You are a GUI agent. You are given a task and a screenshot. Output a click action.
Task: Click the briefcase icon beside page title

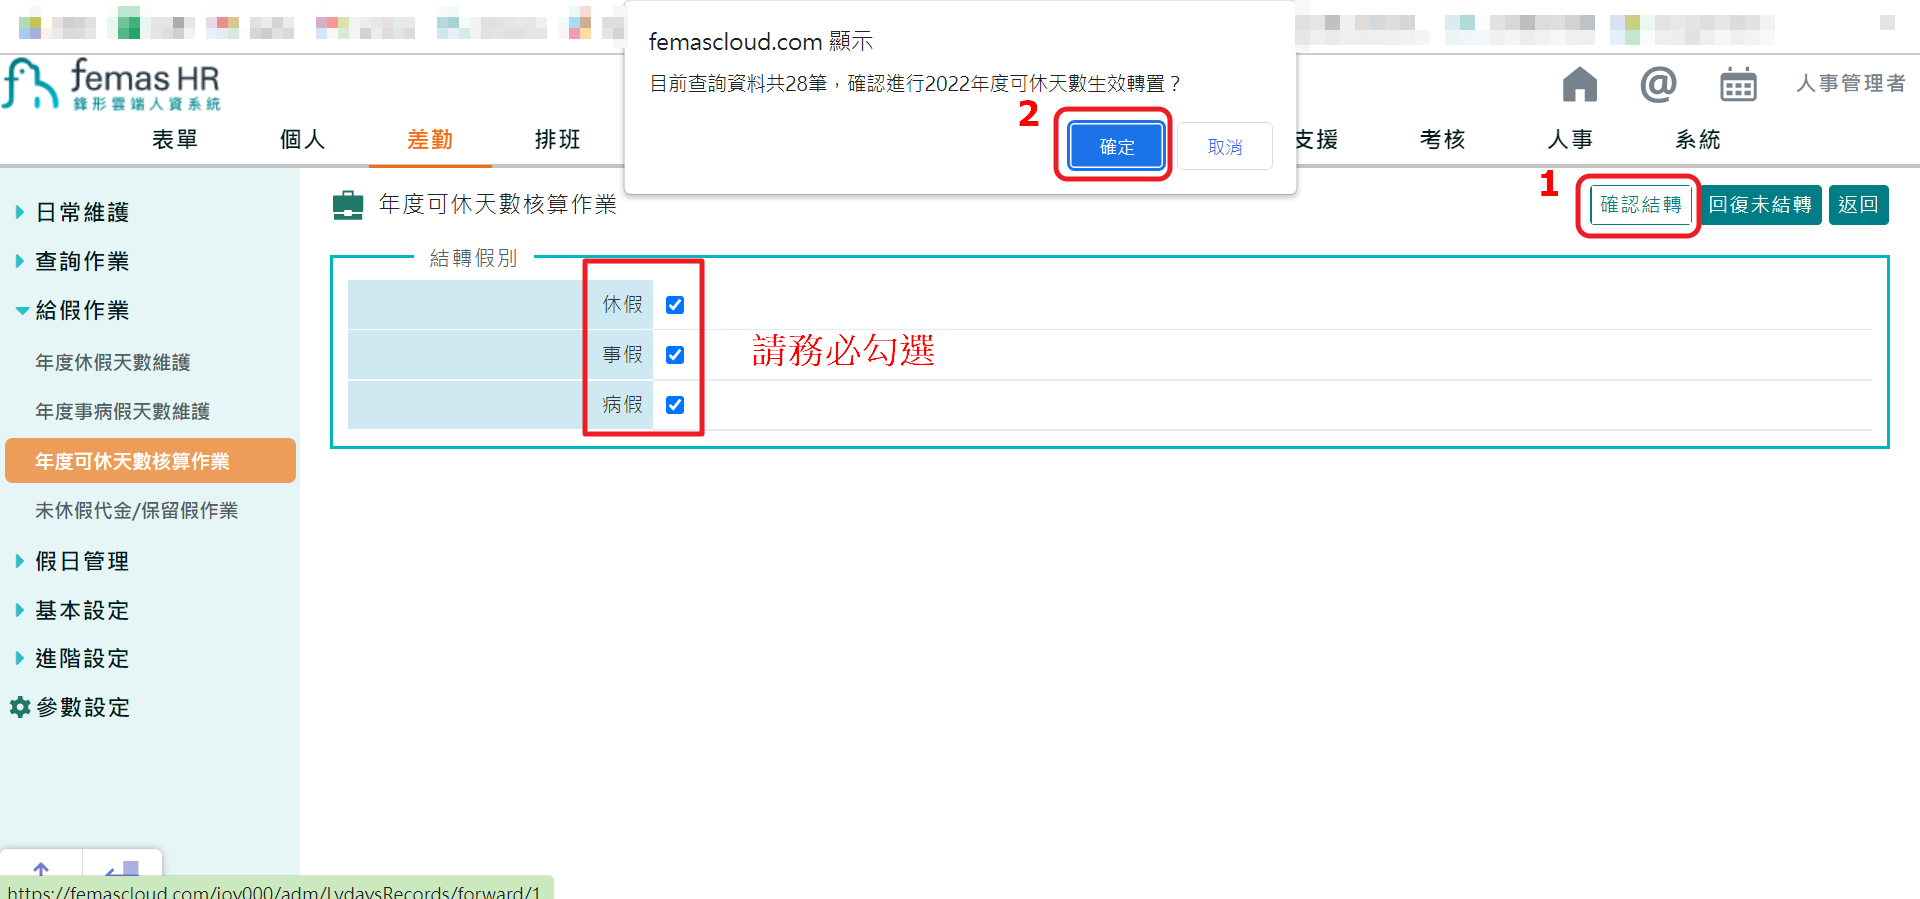pyautogui.click(x=348, y=205)
